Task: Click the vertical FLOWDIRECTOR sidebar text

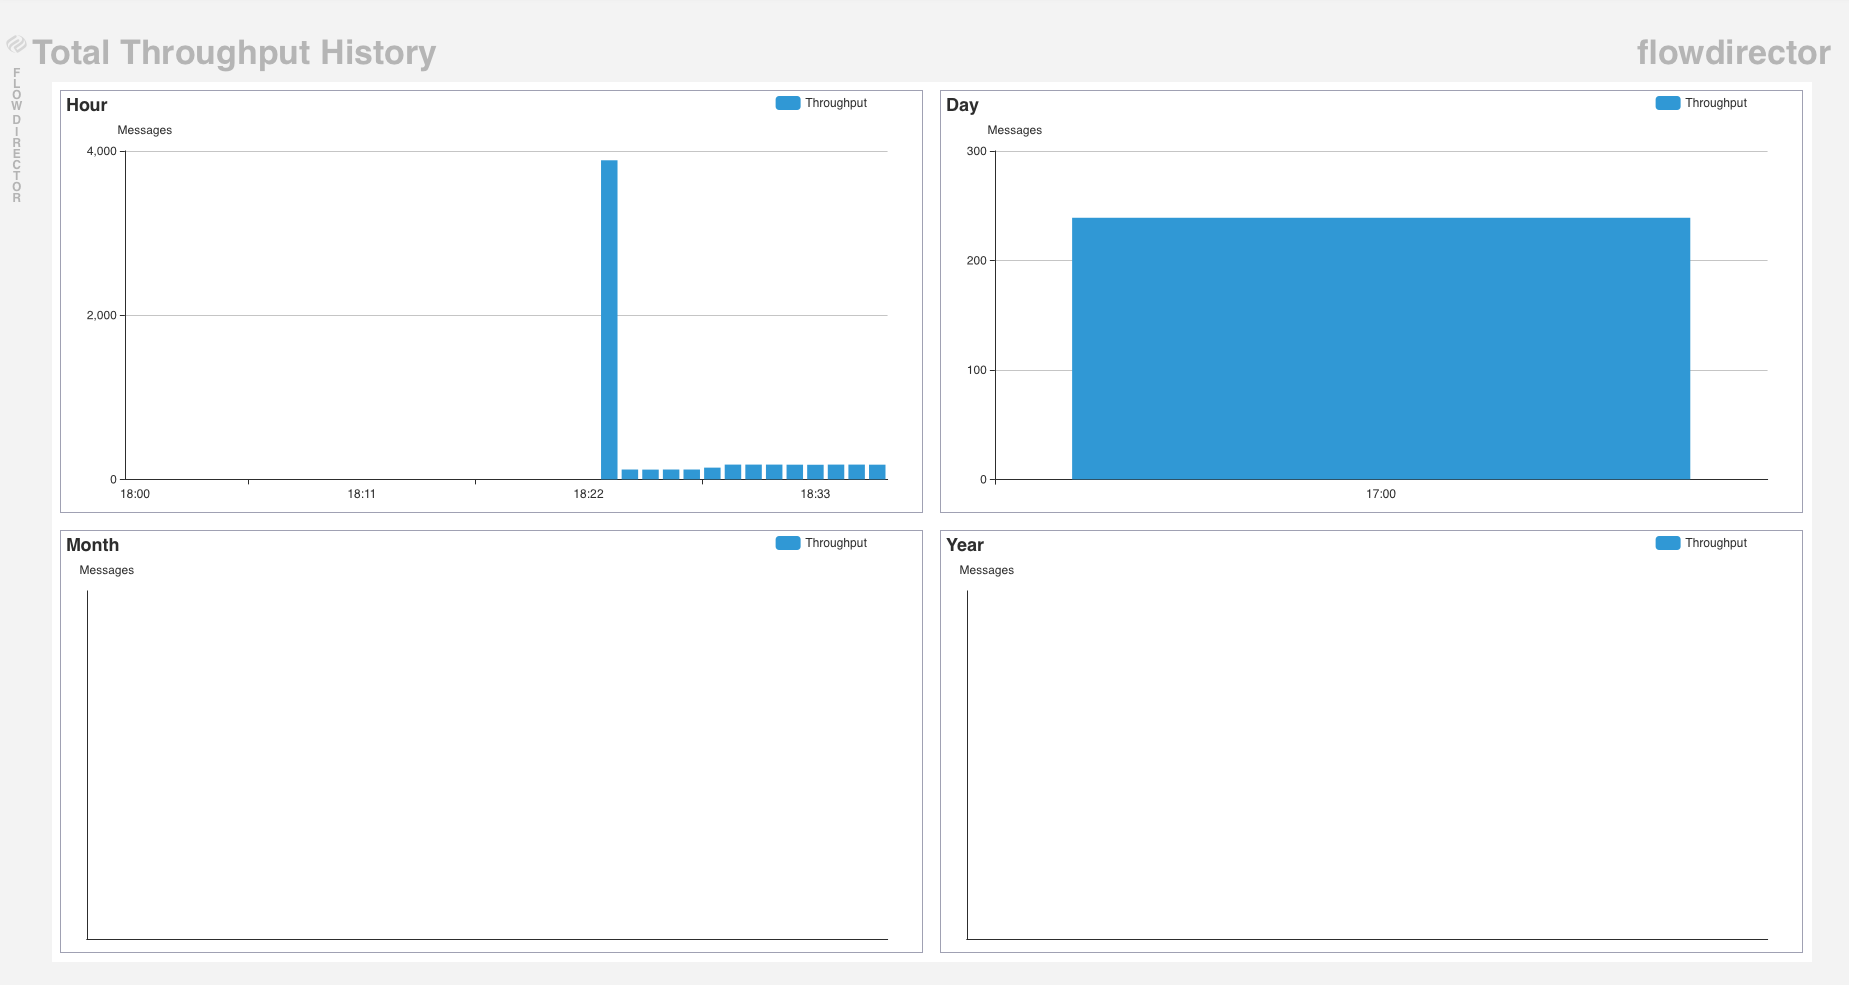Action: [x=16, y=135]
